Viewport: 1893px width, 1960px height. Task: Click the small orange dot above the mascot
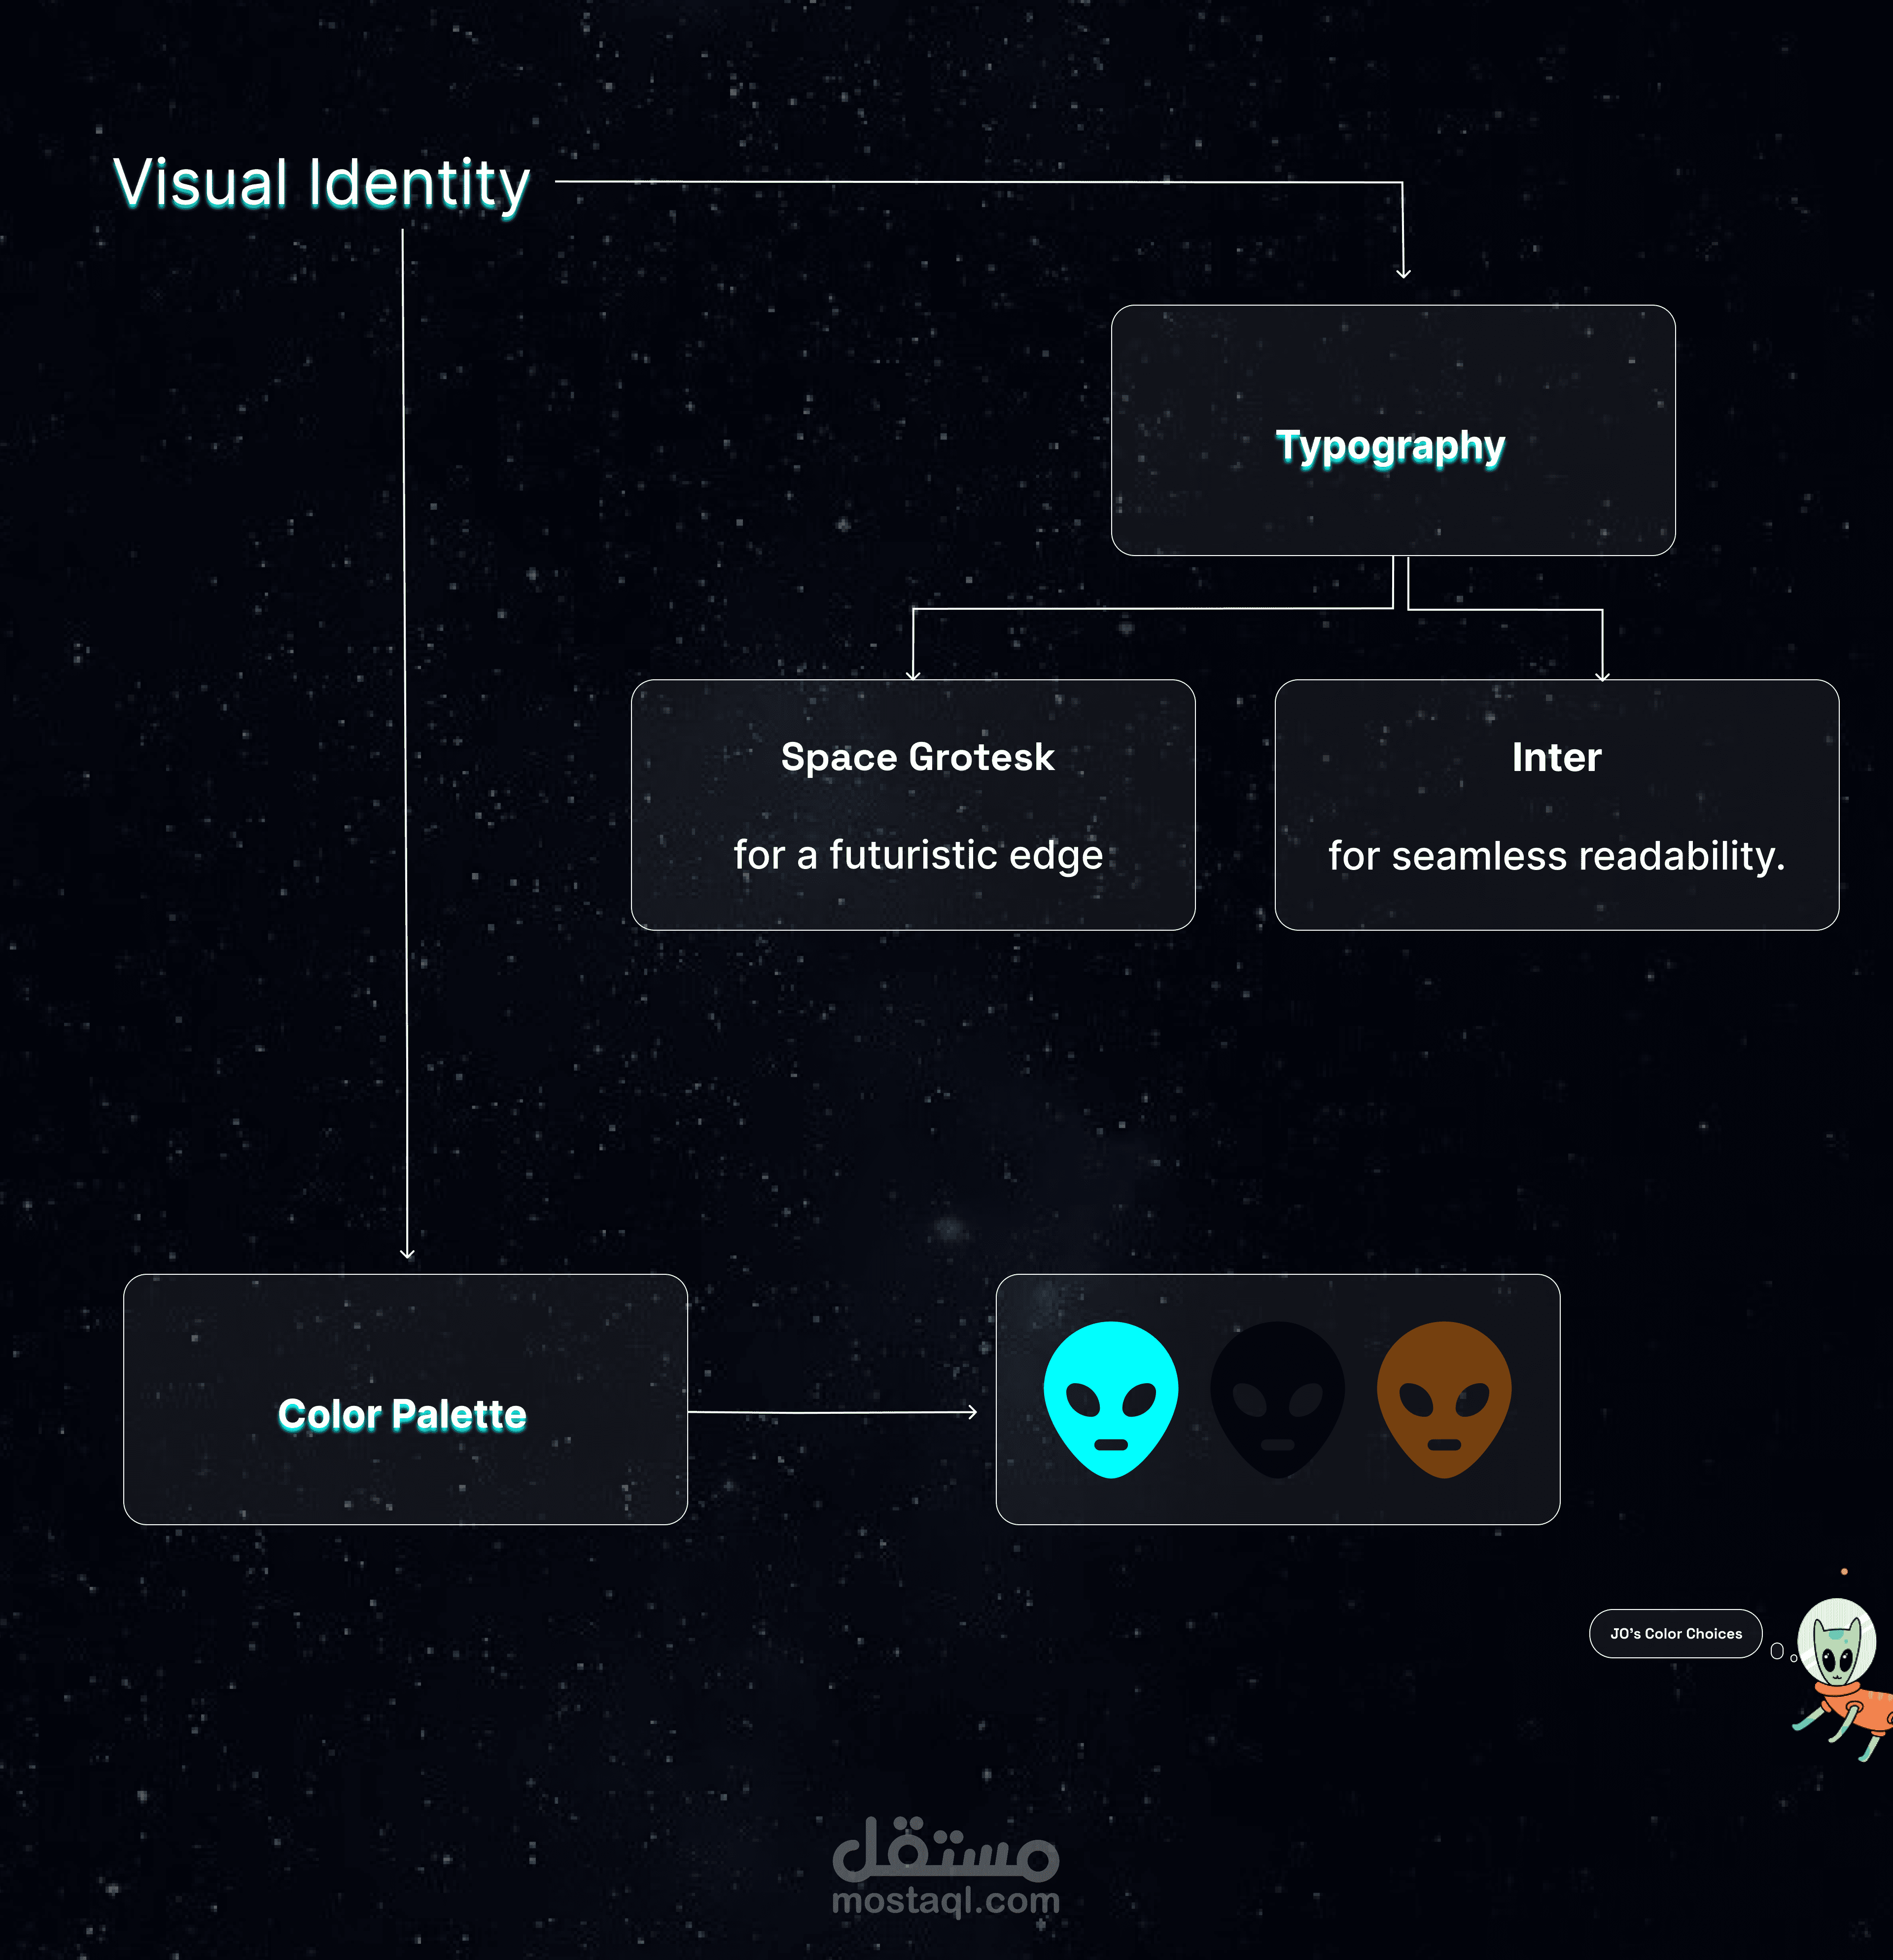[1844, 1572]
